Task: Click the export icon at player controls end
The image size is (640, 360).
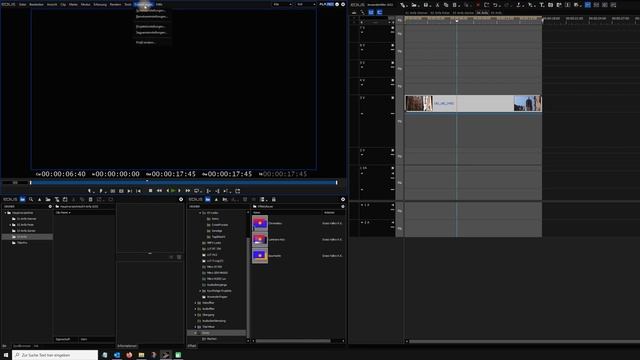Action: tap(238, 191)
